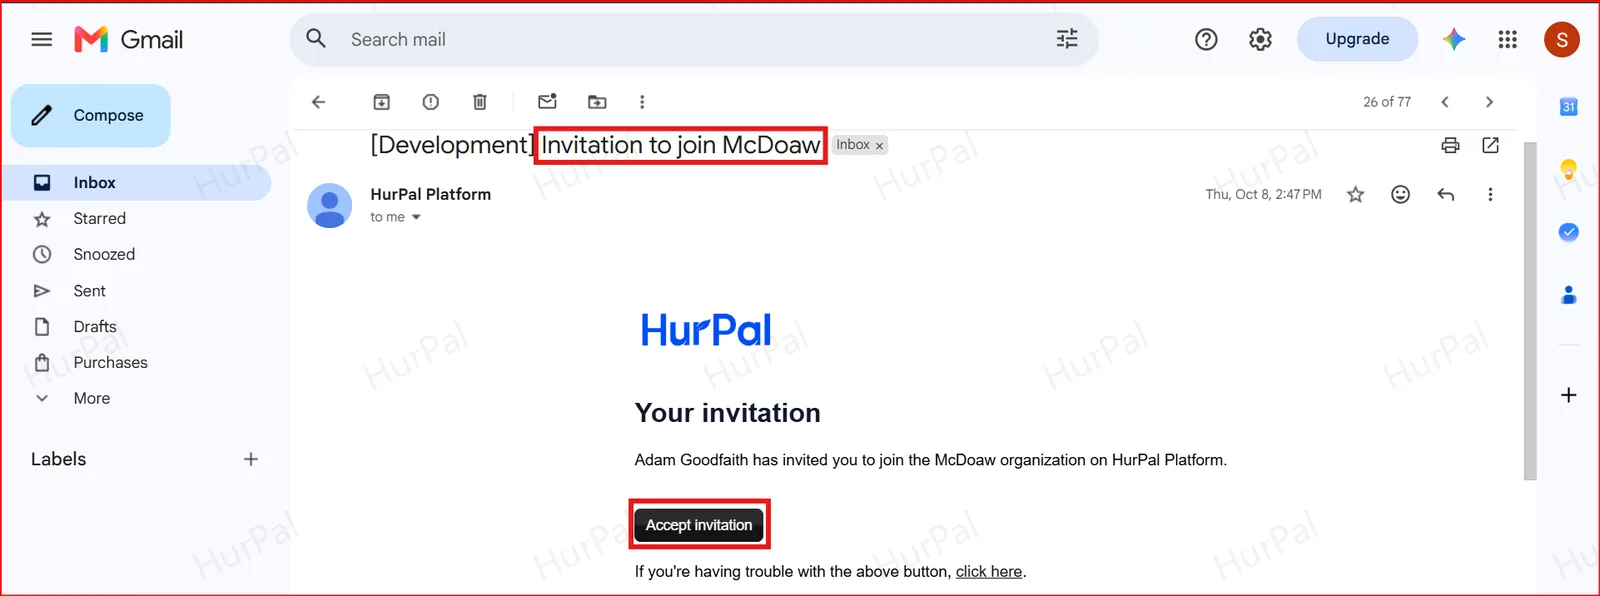Move the email to a folder
Image resolution: width=1600 pixels, height=596 pixels.
[597, 102]
